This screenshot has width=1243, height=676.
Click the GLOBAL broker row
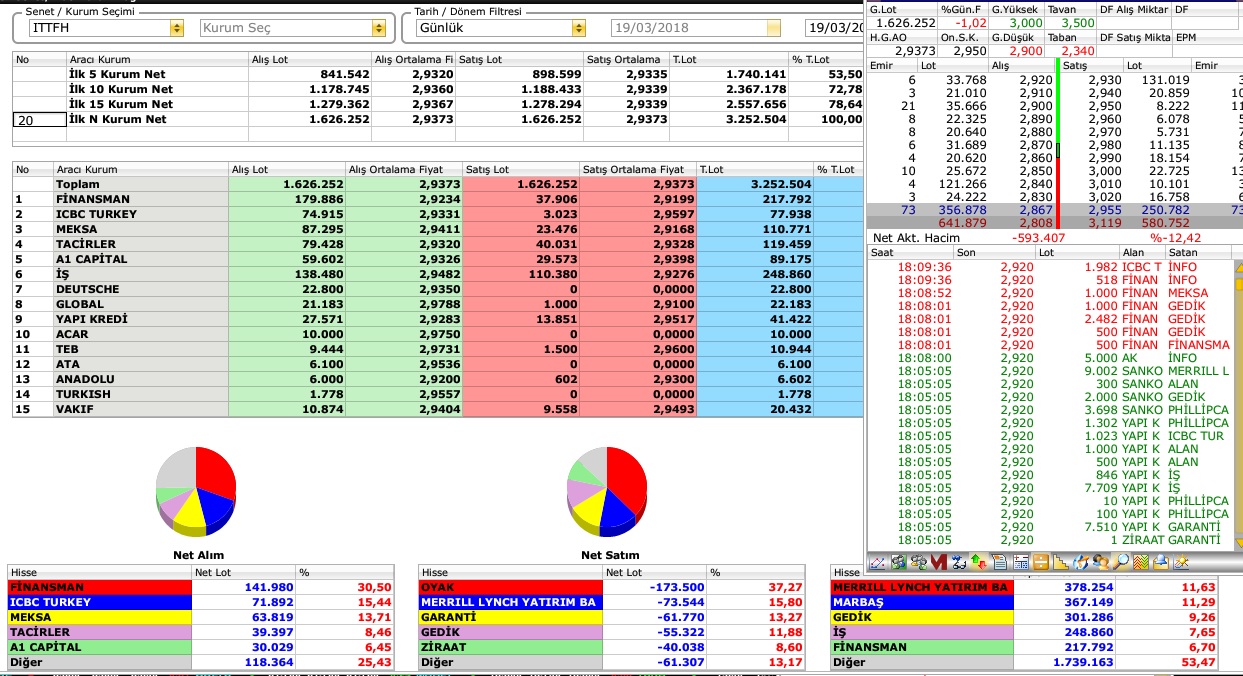click(x=437, y=304)
